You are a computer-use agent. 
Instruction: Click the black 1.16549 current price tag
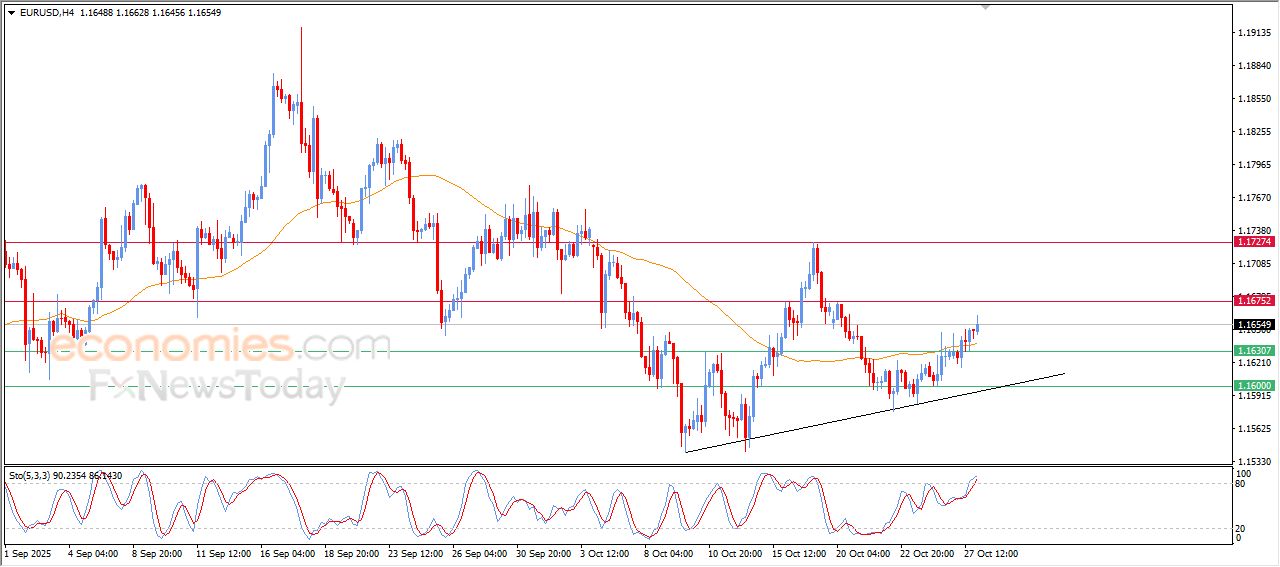[1253, 325]
